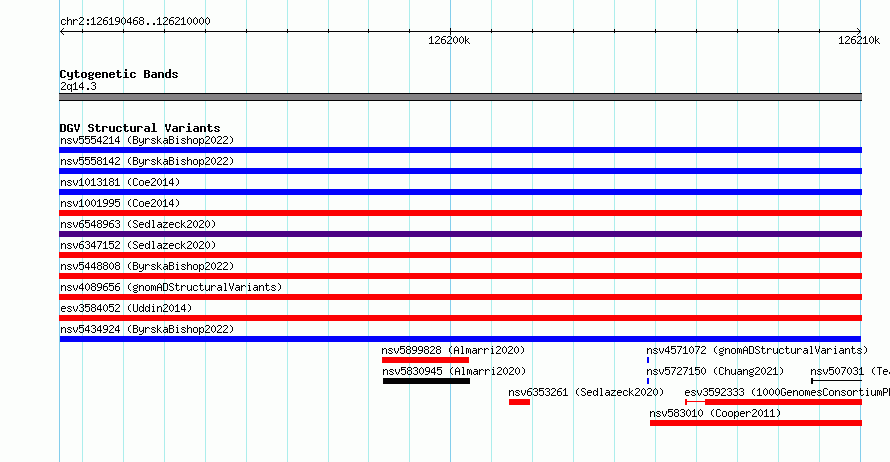The width and height of the screenshot is (890, 462).
Task: Select the red bar under nsv1001995
Action: (x=460, y=213)
